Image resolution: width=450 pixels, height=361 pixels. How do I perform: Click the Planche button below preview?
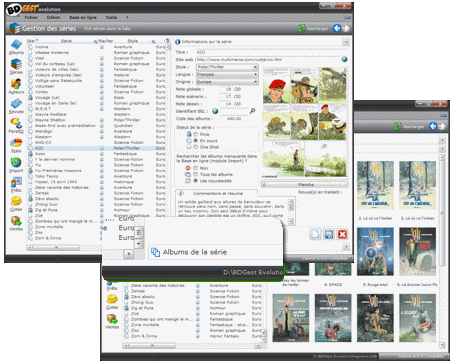point(305,184)
